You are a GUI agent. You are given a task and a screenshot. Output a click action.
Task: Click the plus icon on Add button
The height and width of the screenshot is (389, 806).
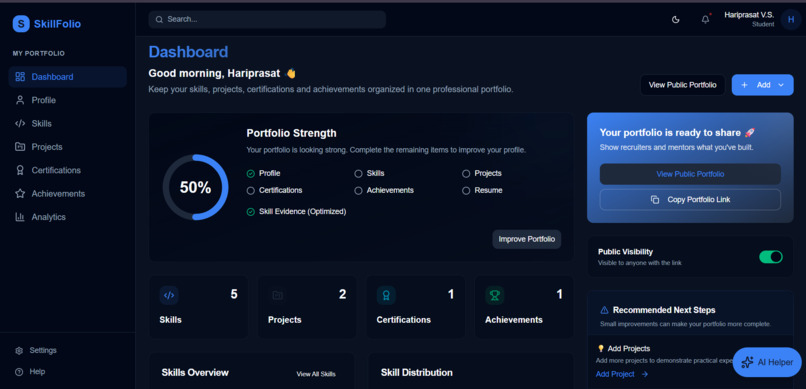[744, 85]
